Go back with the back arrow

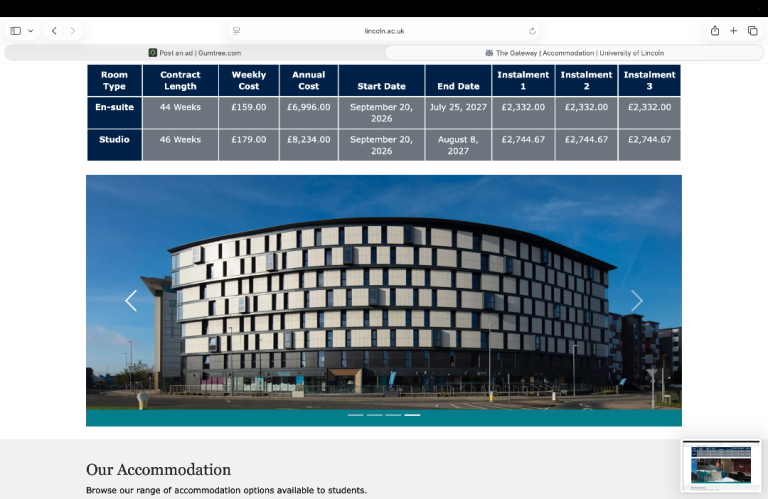[54, 31]
